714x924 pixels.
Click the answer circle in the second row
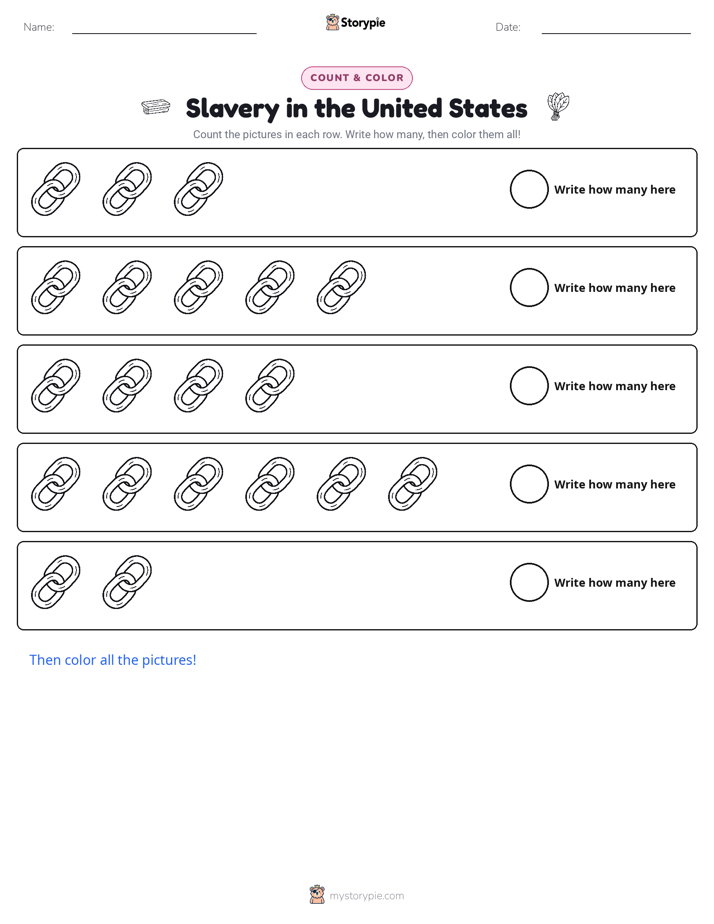point(529,288)
